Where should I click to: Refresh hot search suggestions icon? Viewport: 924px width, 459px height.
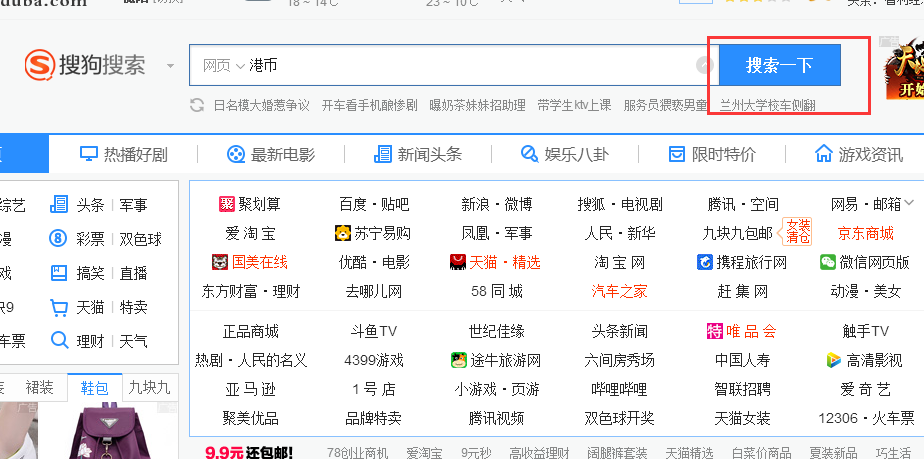pyautogui.click(x=197, y=105)
